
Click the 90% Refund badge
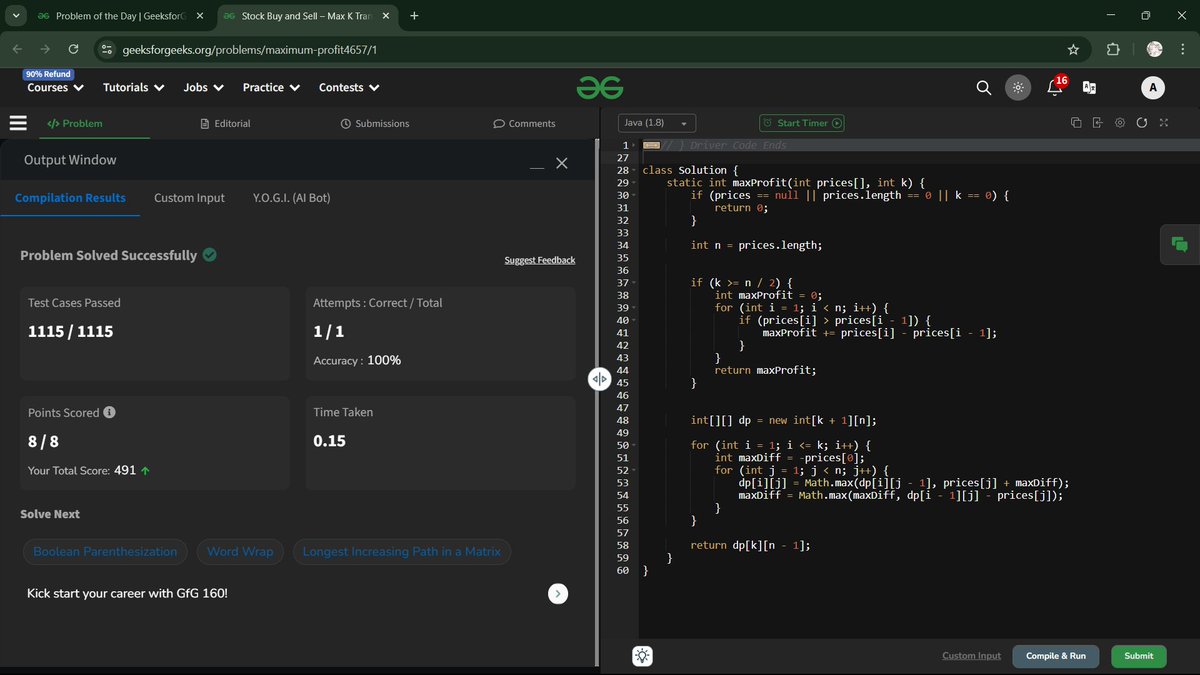point(47,74)
